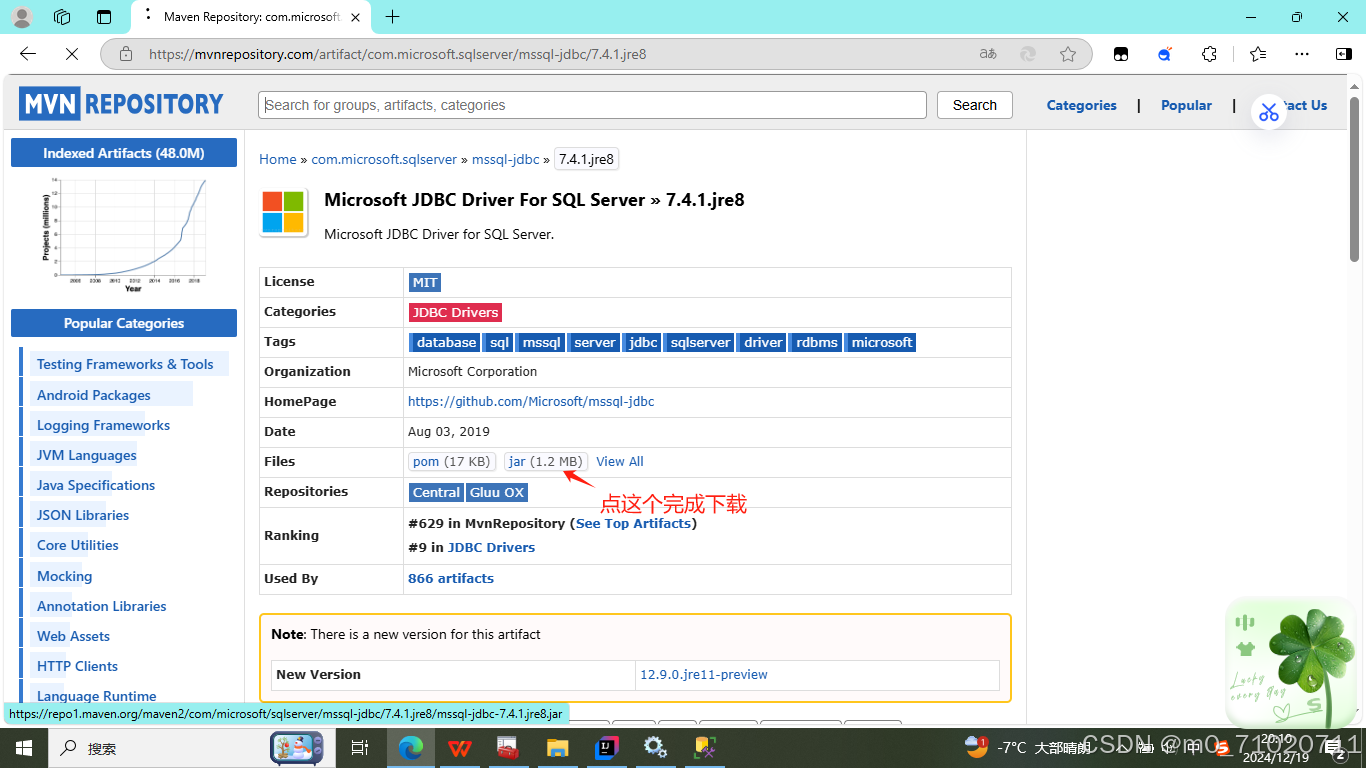Open the mssql-jdbc breadcrumb link
This screenshot has width=1366, height=768.
tap(505, 159)
